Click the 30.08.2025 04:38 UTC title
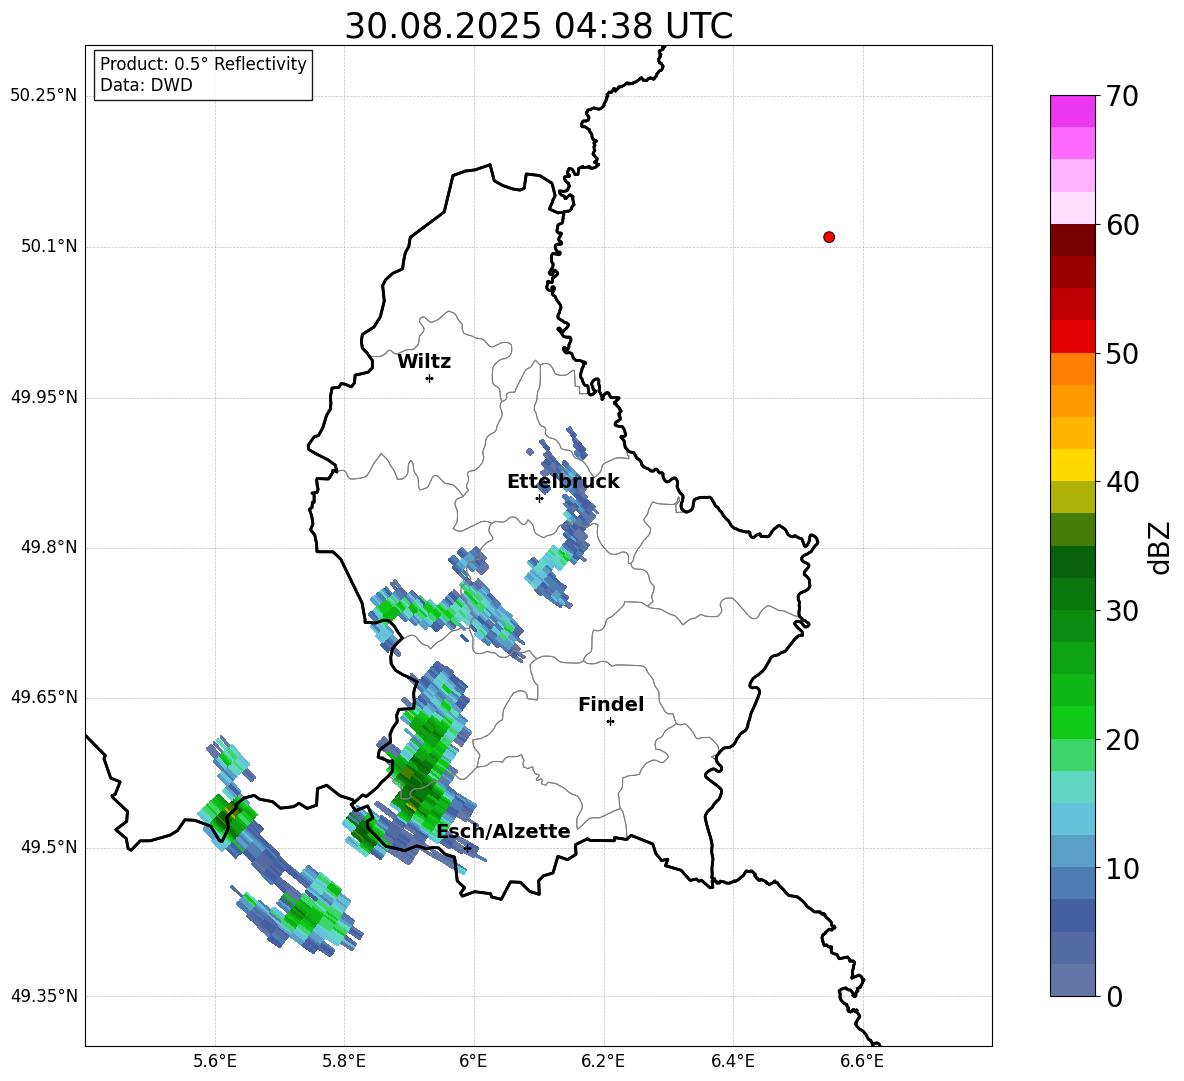The width and height of the screenshot is (1184, 1081). 538,26
